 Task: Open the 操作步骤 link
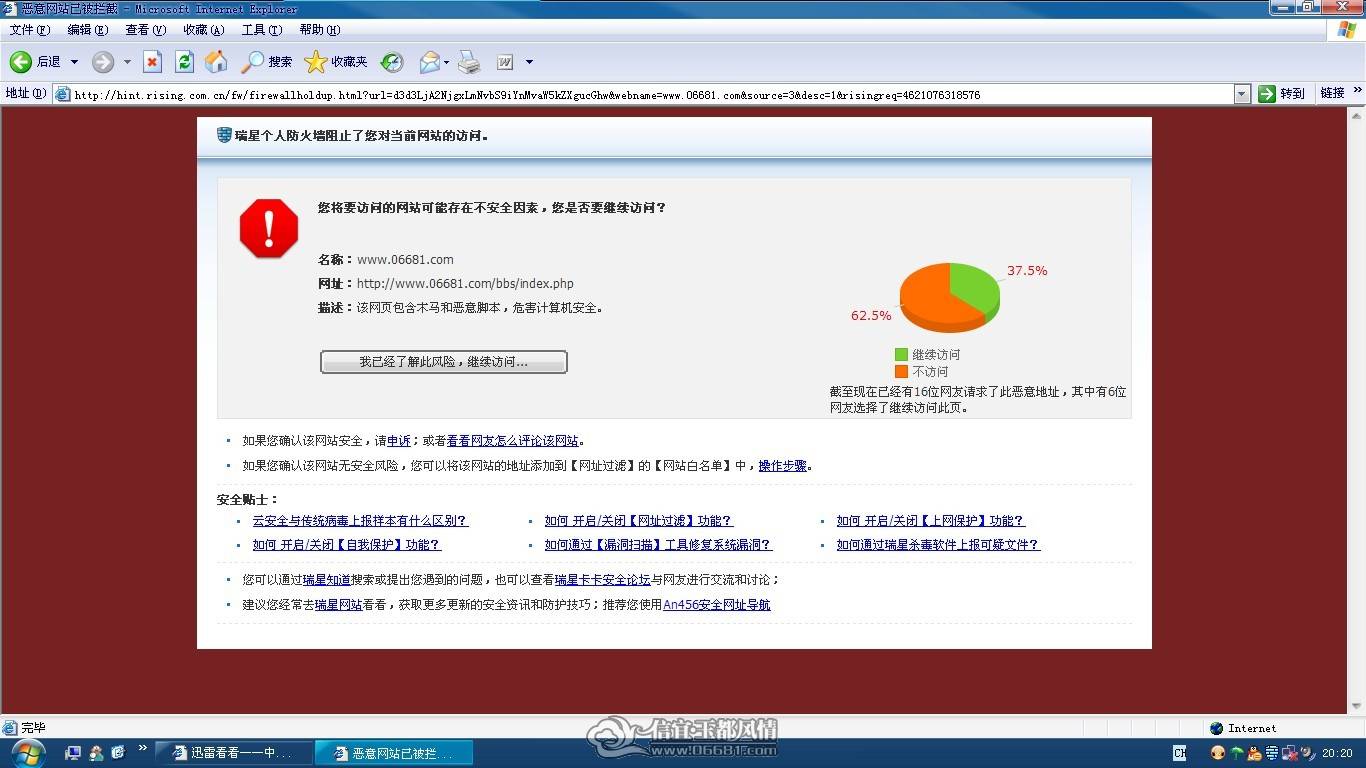[x=782, y=466]
